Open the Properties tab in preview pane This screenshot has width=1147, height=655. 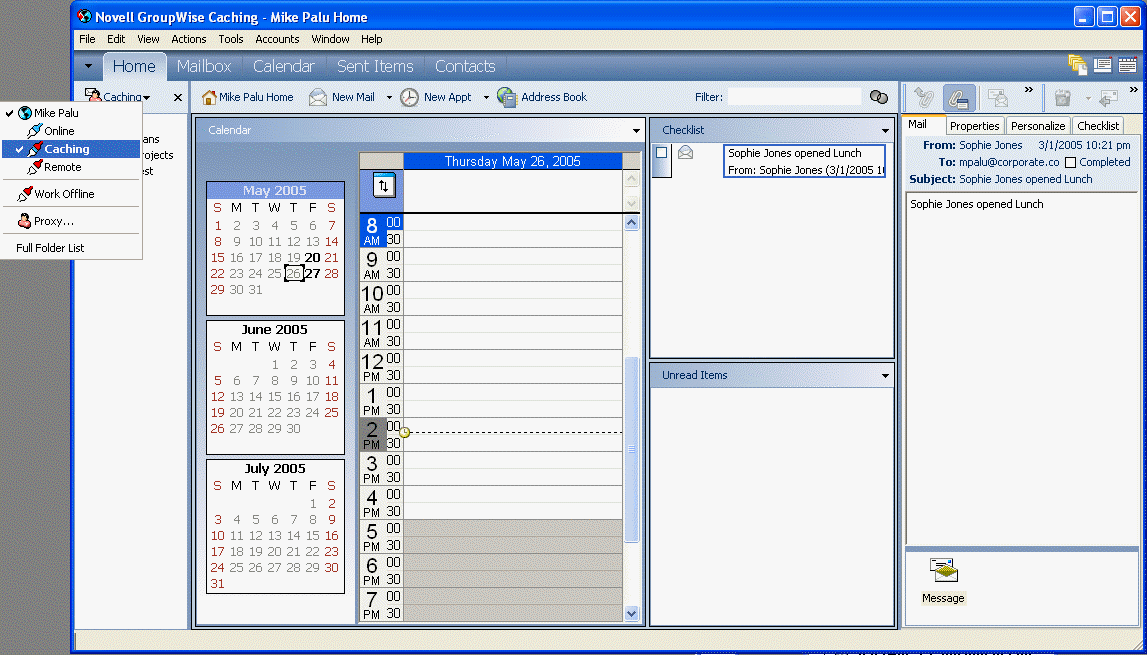tap(974, 126)
